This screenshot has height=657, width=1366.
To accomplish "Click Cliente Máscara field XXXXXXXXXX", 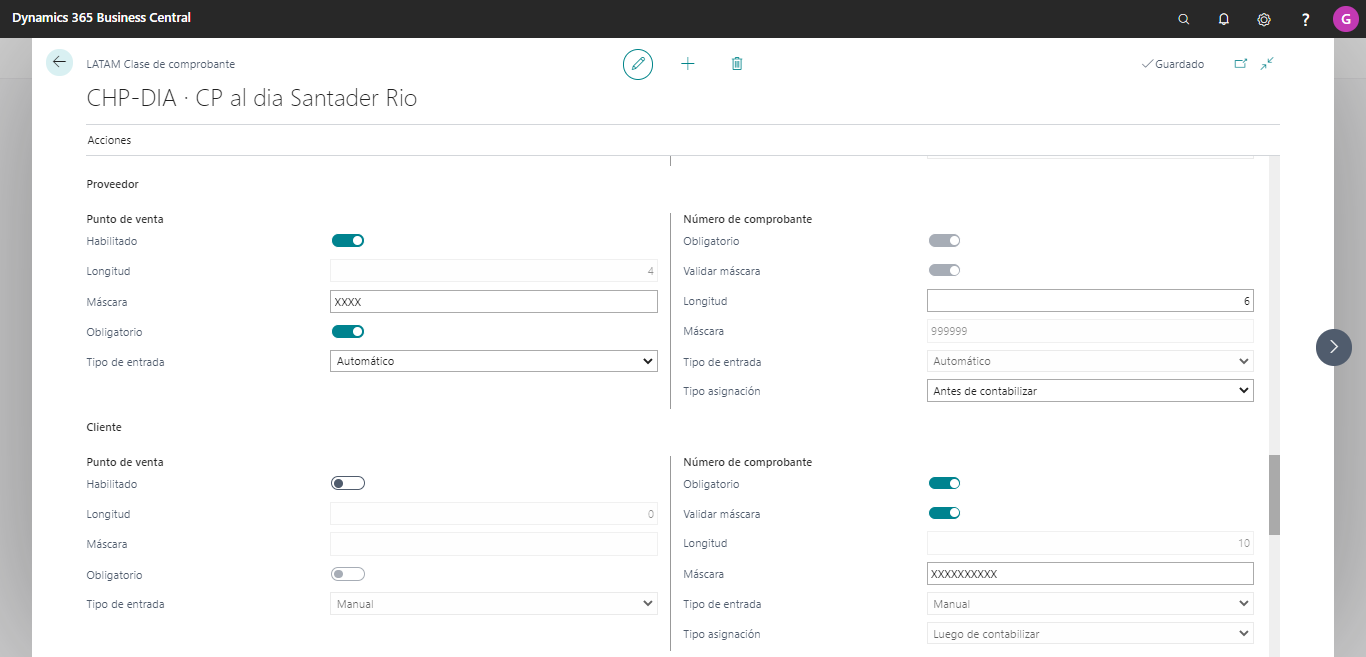I will [1090, 574].
